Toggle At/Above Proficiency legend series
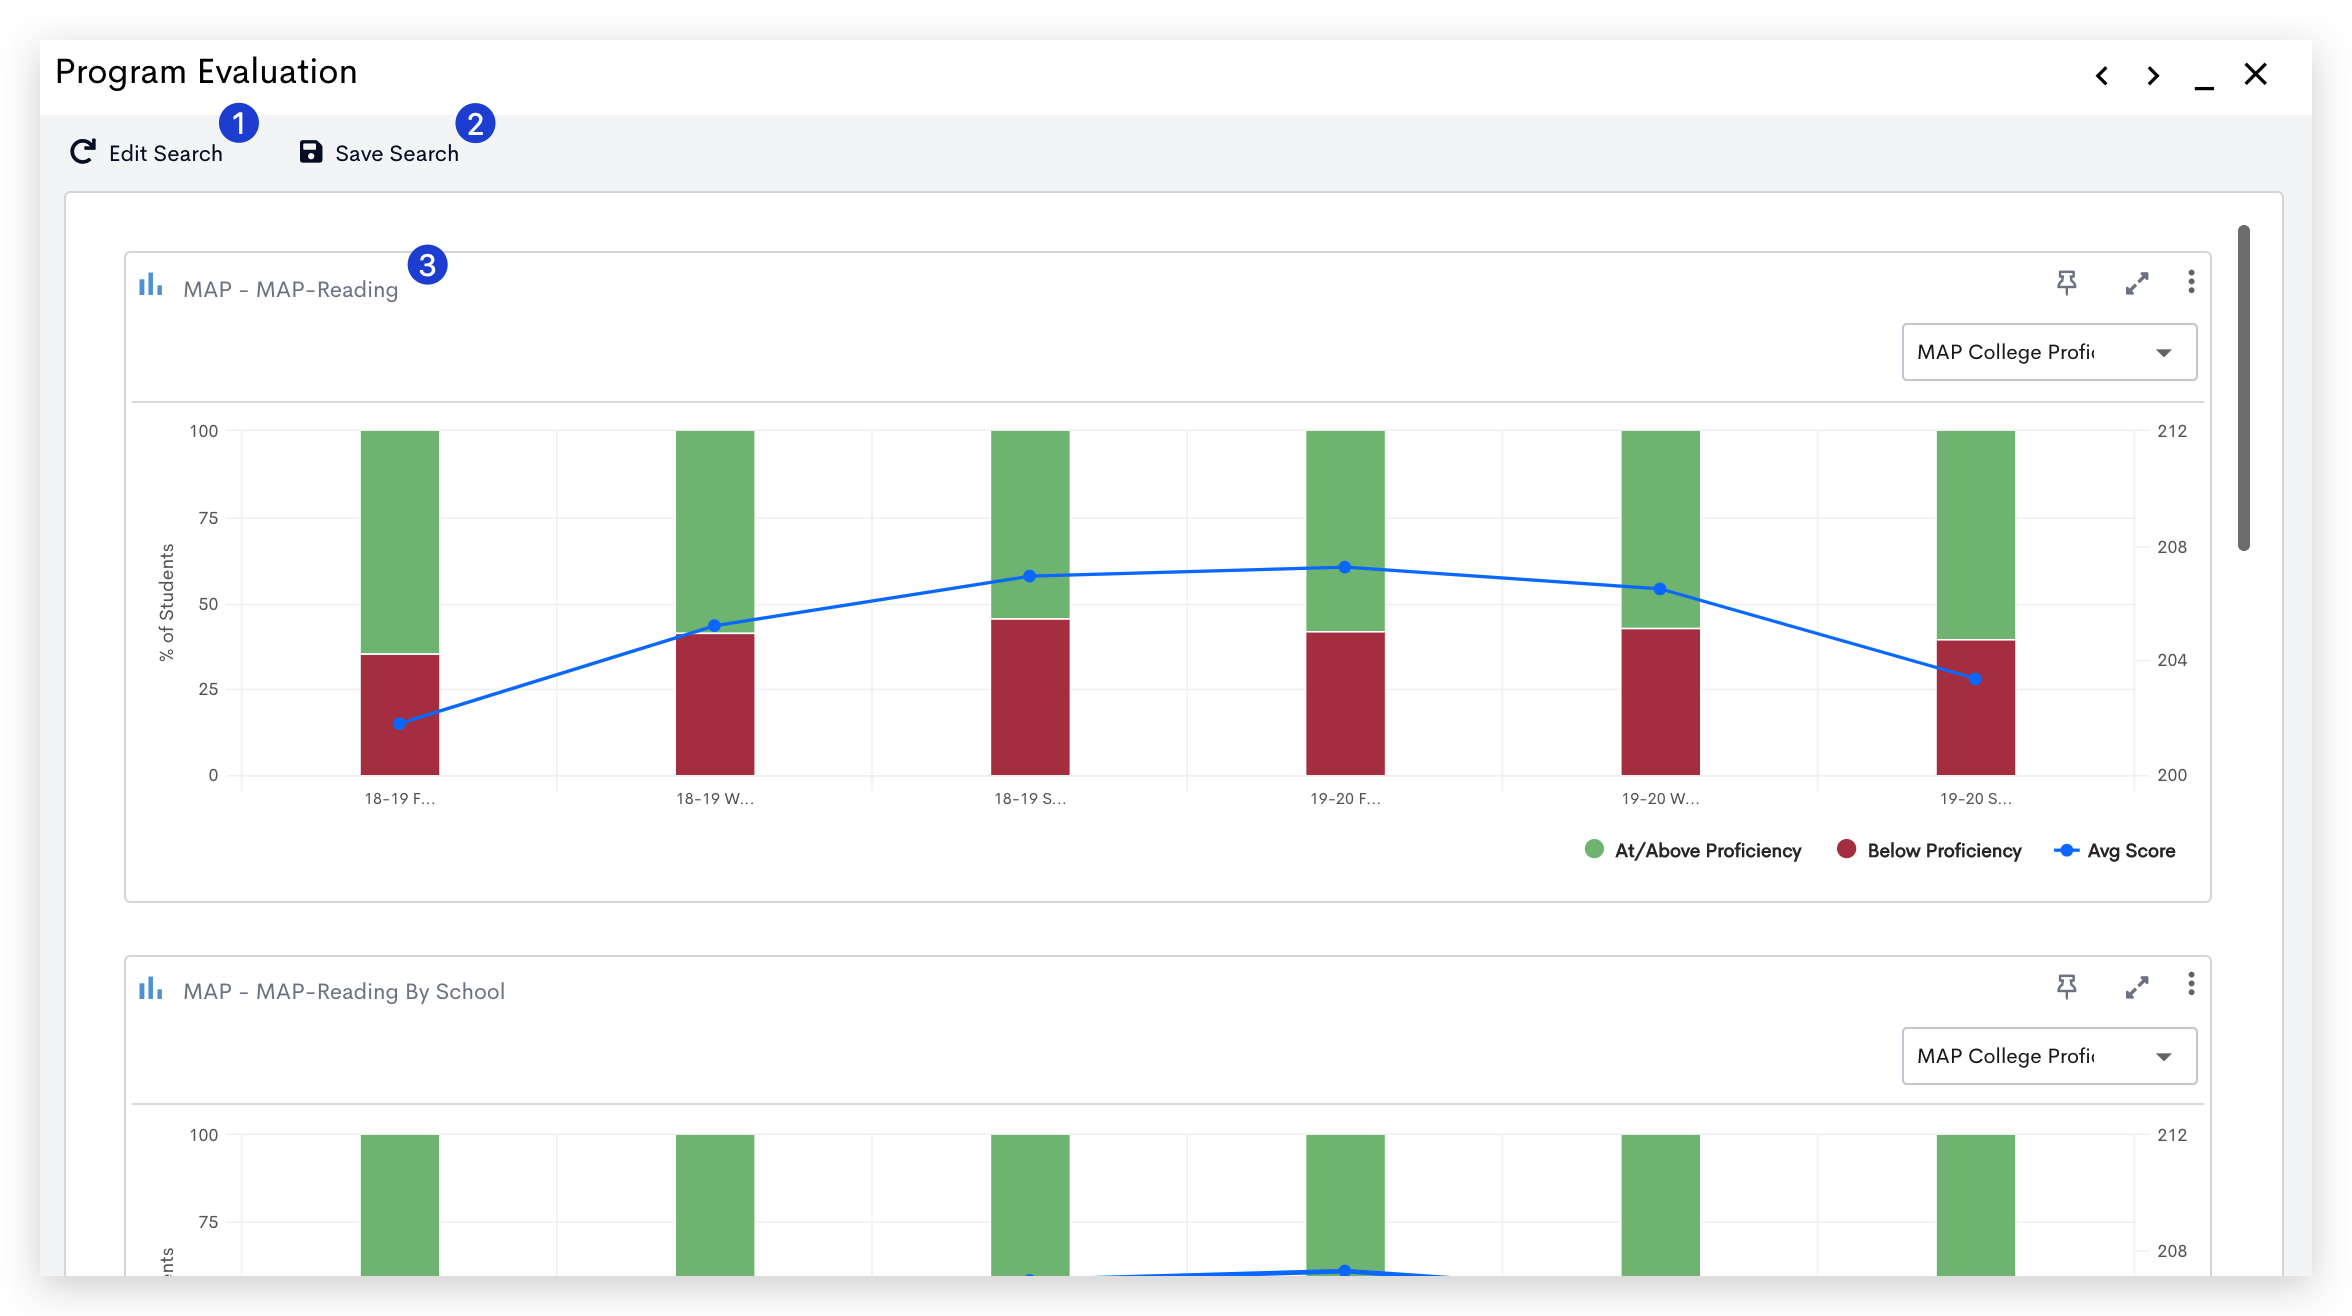2352x1316 pixels. pos(1693,850)
